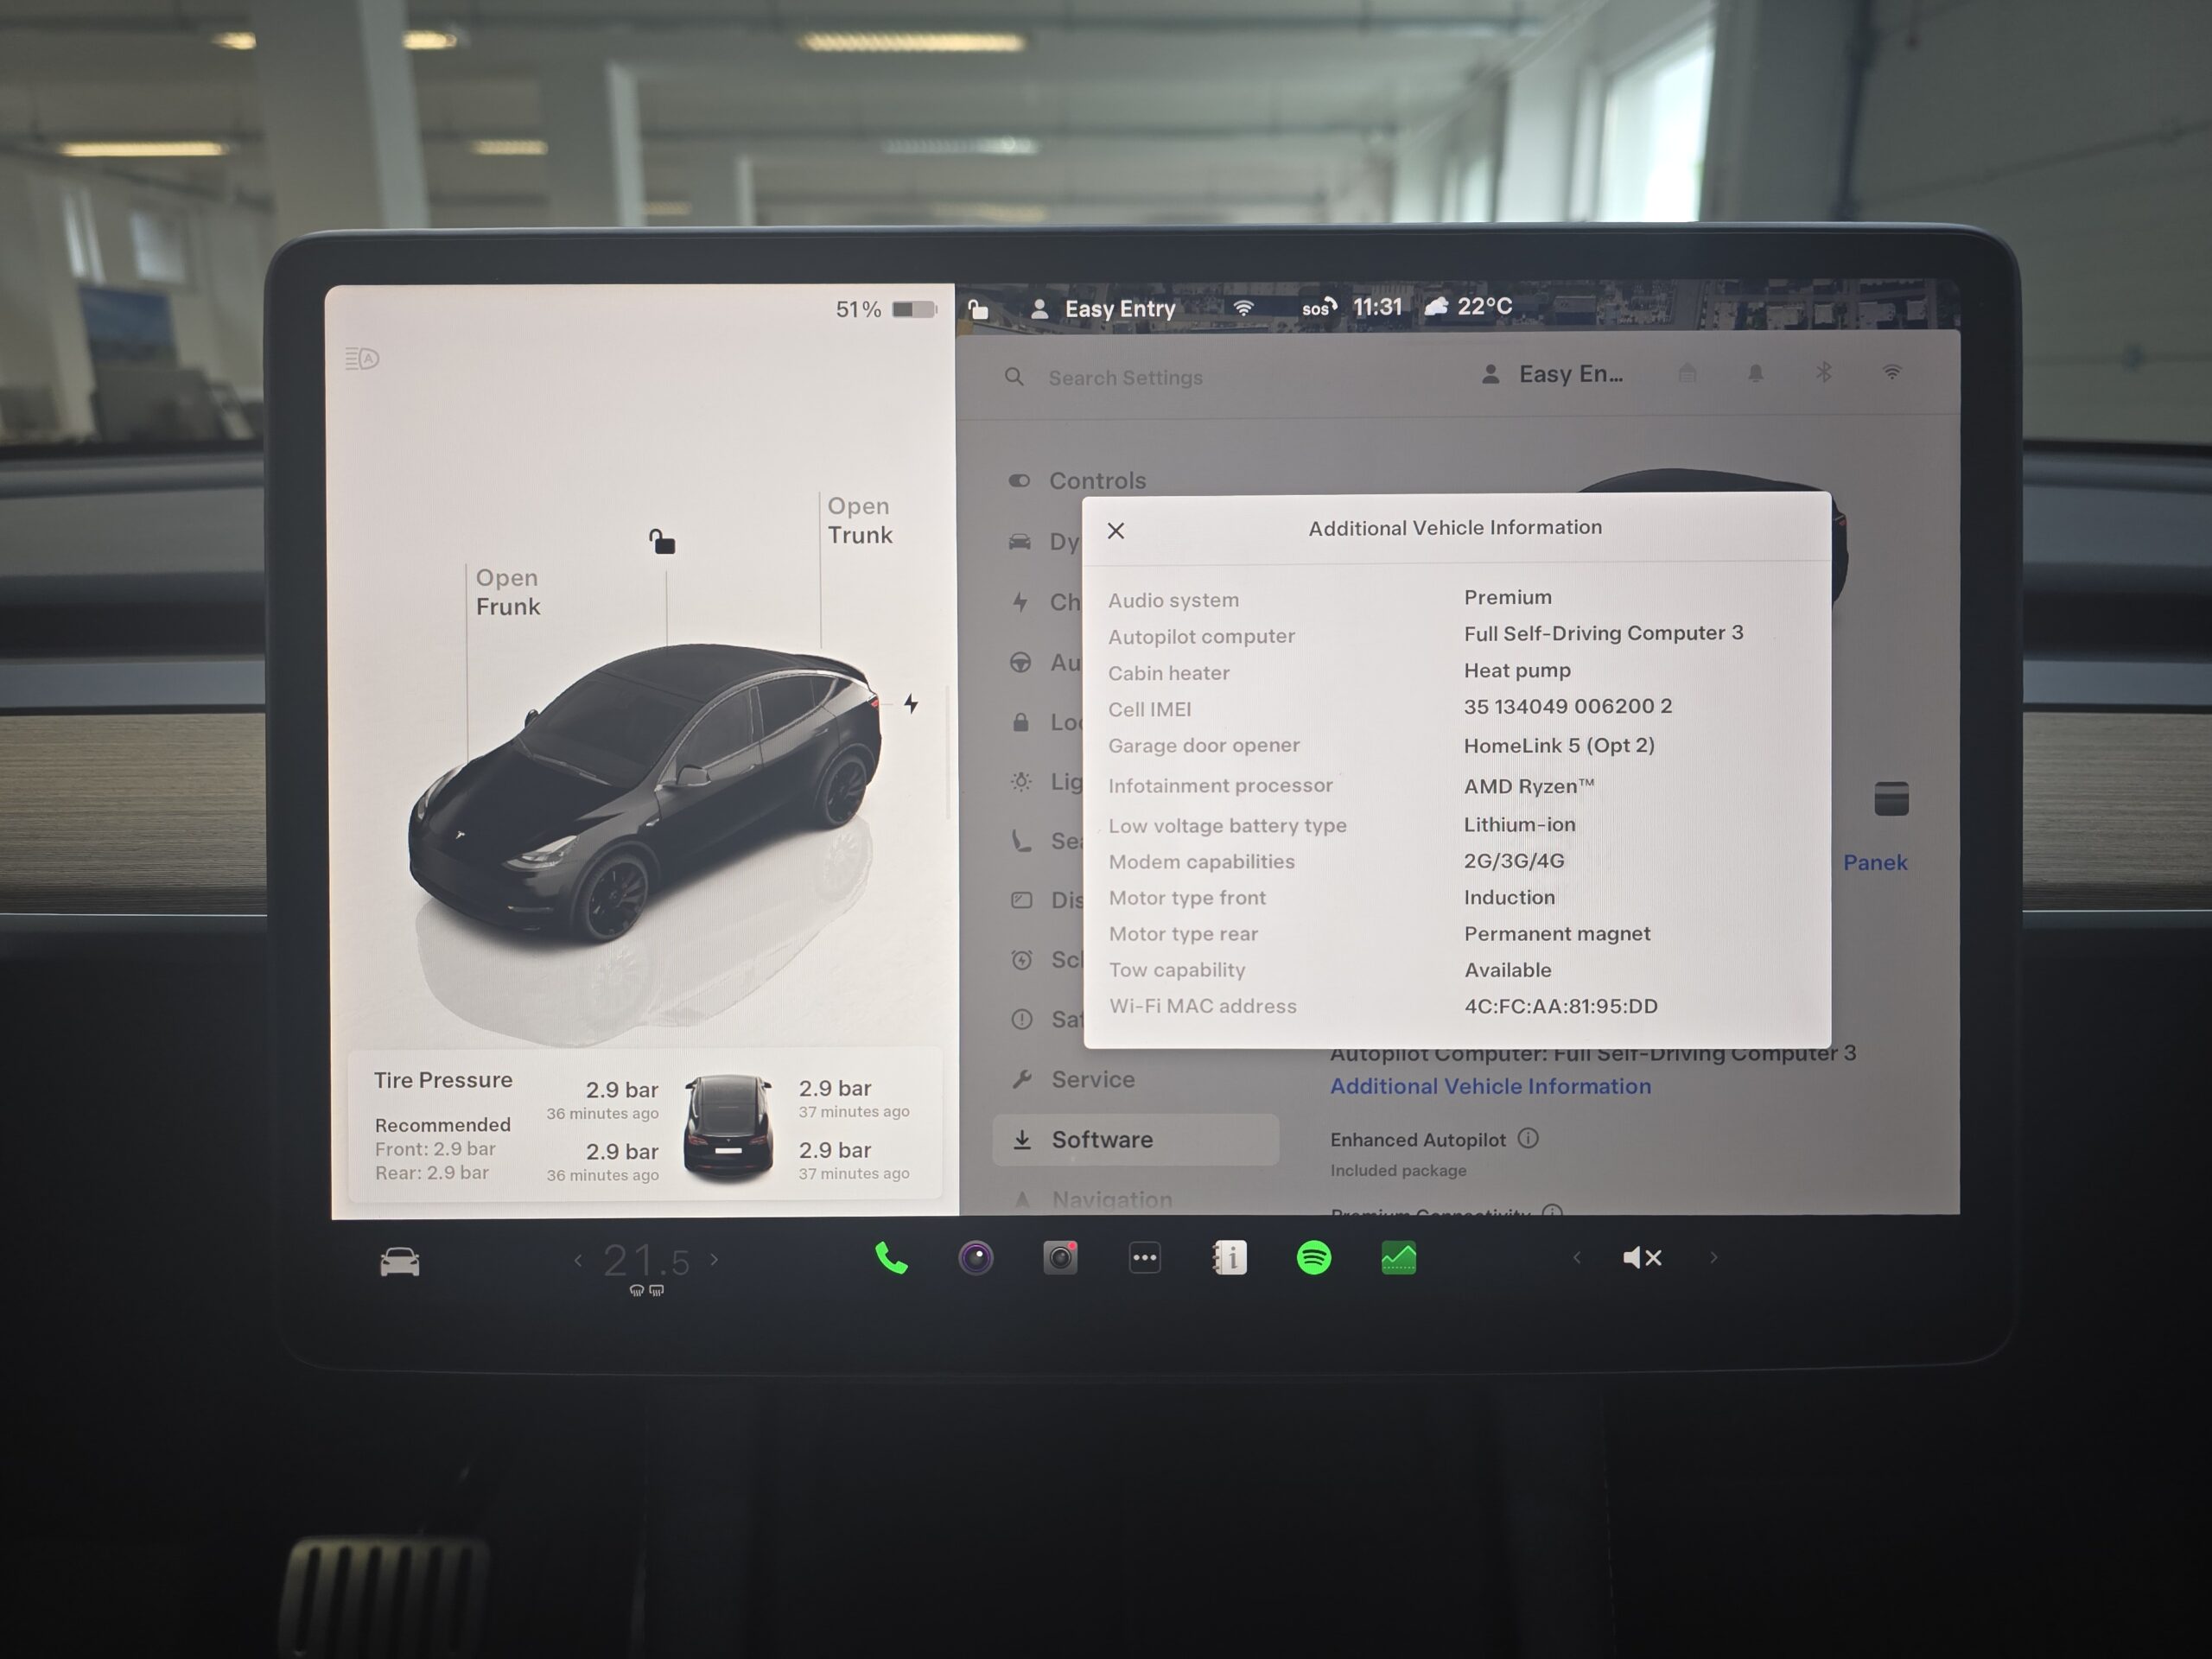Screen dimensions: 2212x1659
Task: Tap the car controls icon in bottom bar
Action: coord(400,1261)
